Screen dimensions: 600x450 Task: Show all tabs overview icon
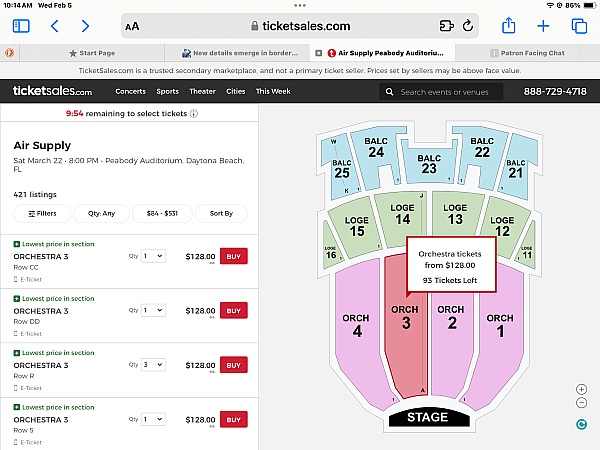tap(579, 26)
